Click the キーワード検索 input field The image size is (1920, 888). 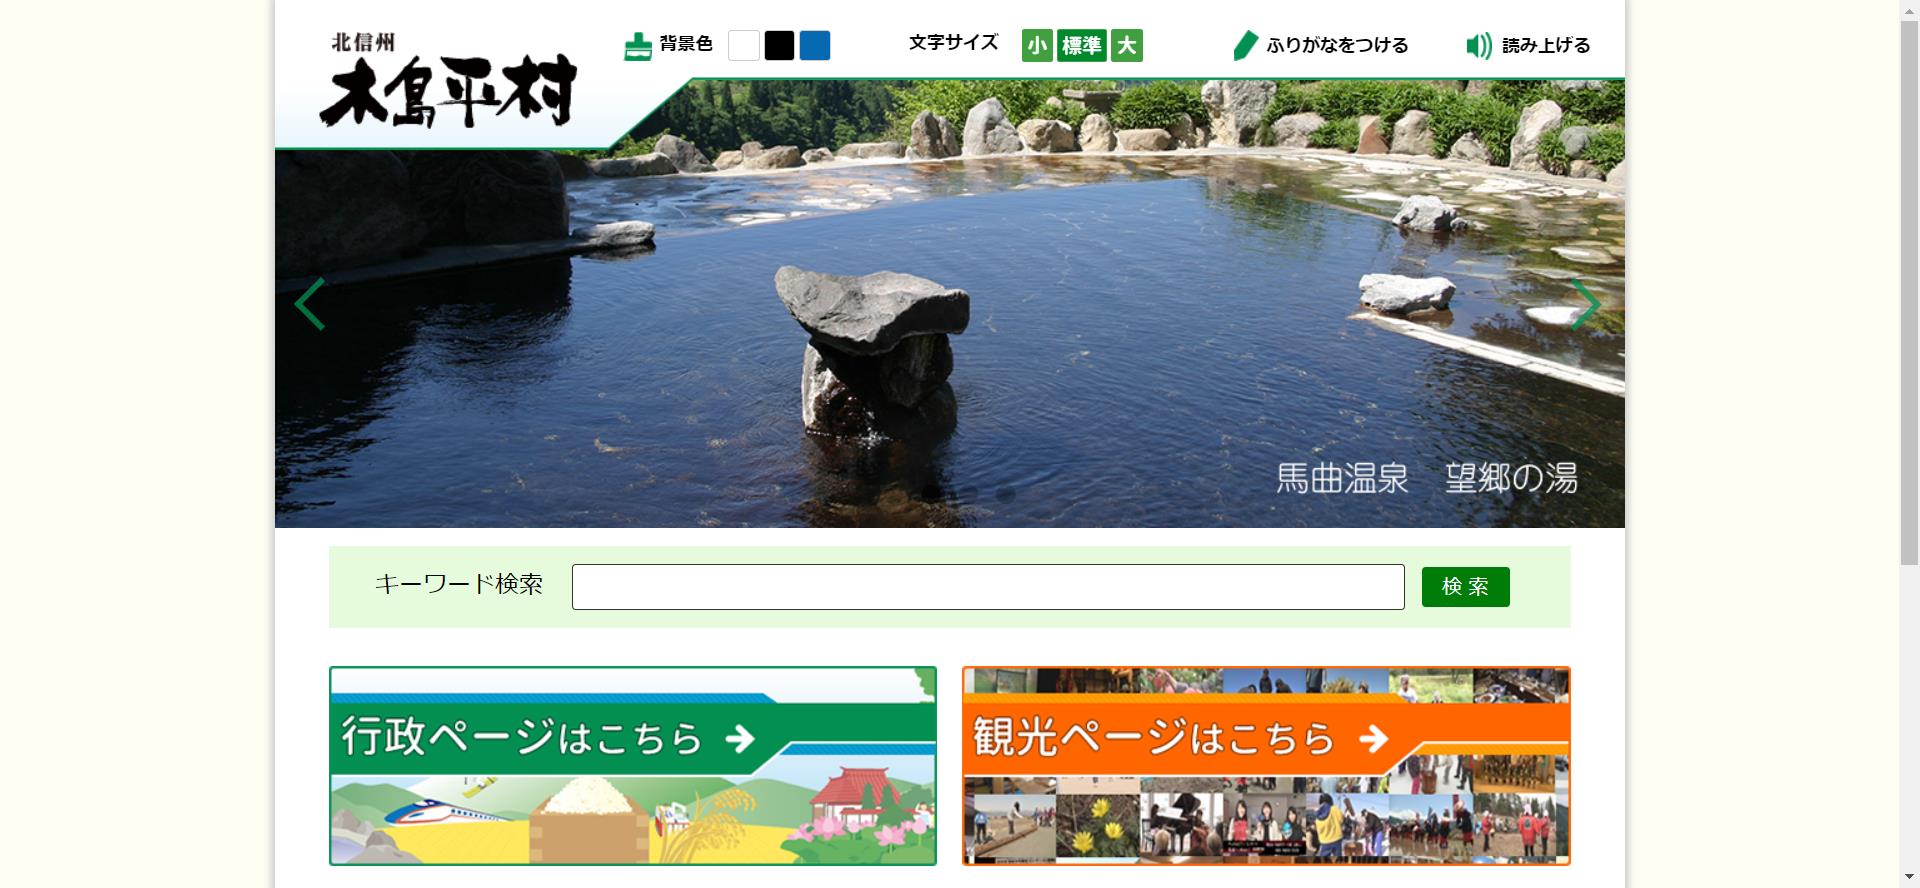click(x=988, y=587)
